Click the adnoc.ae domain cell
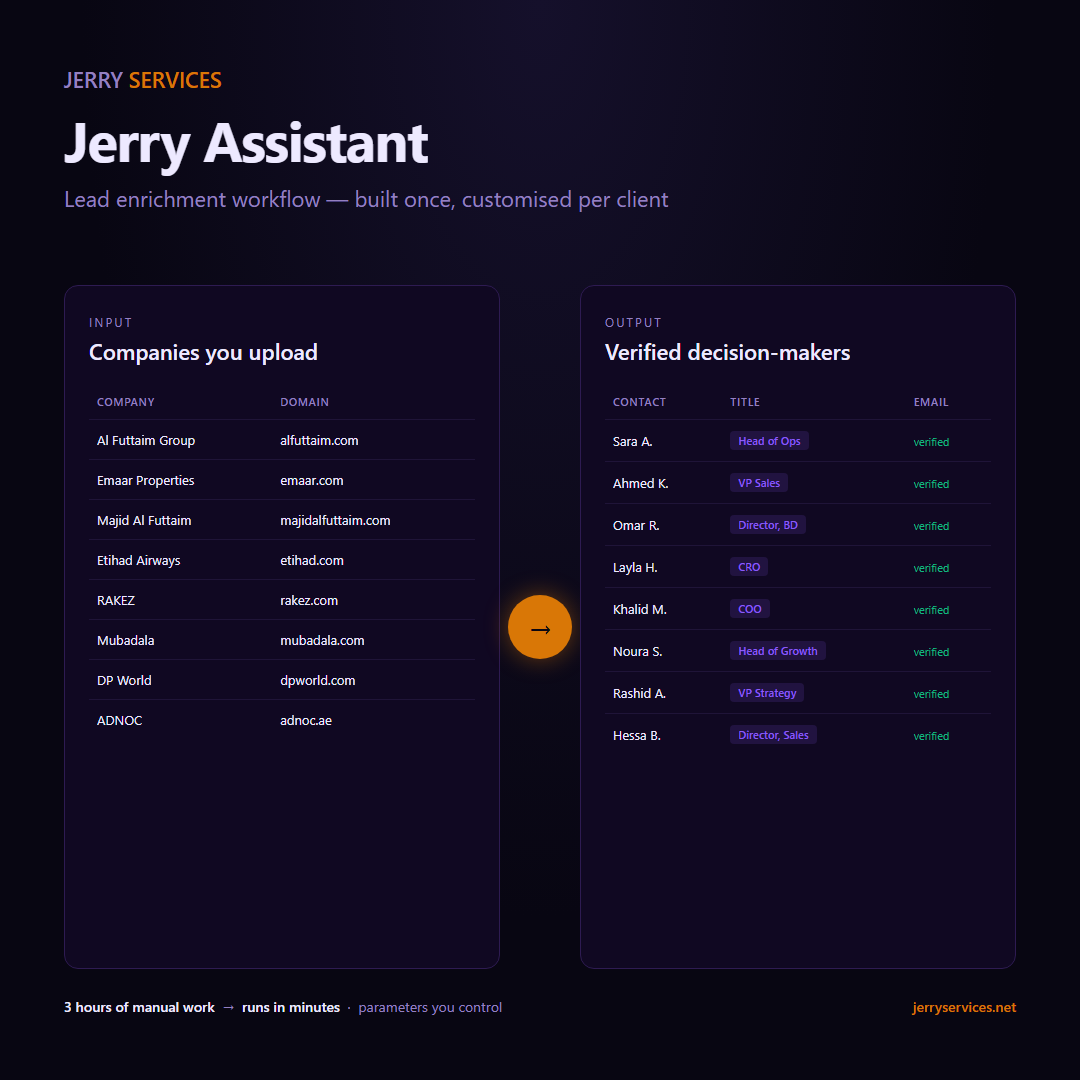The height and width of the screenshot is (1080, 1080). (306, 720)
